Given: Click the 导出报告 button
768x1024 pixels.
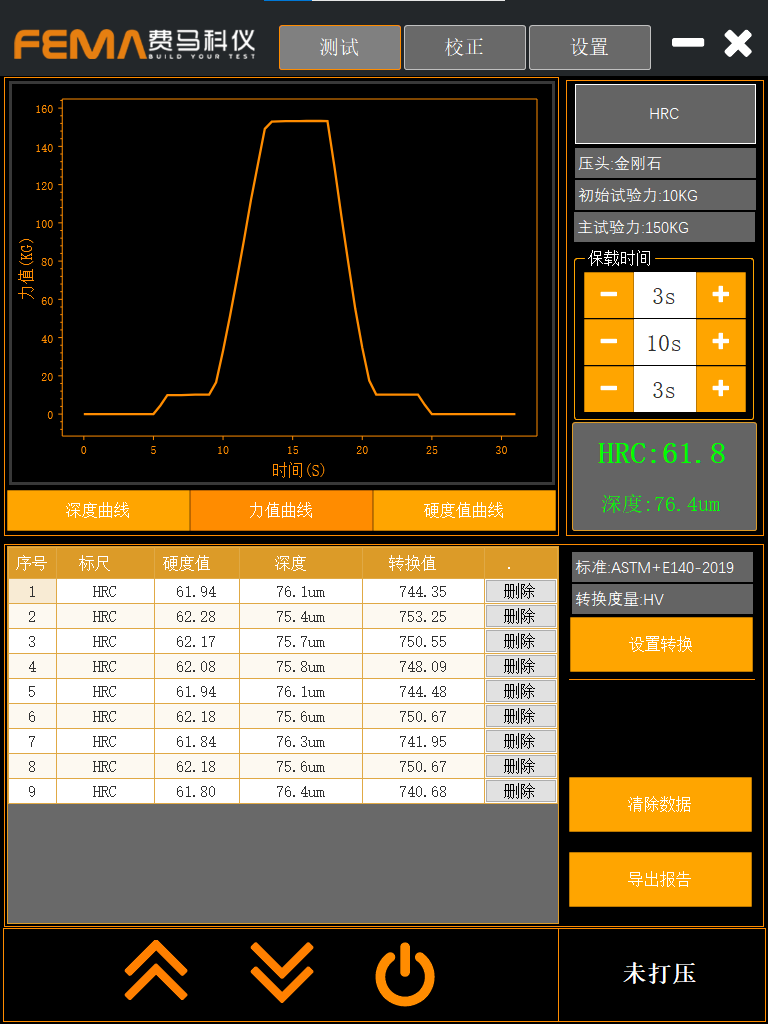Looking at the screenshot, I should click(x=660, y=879).
